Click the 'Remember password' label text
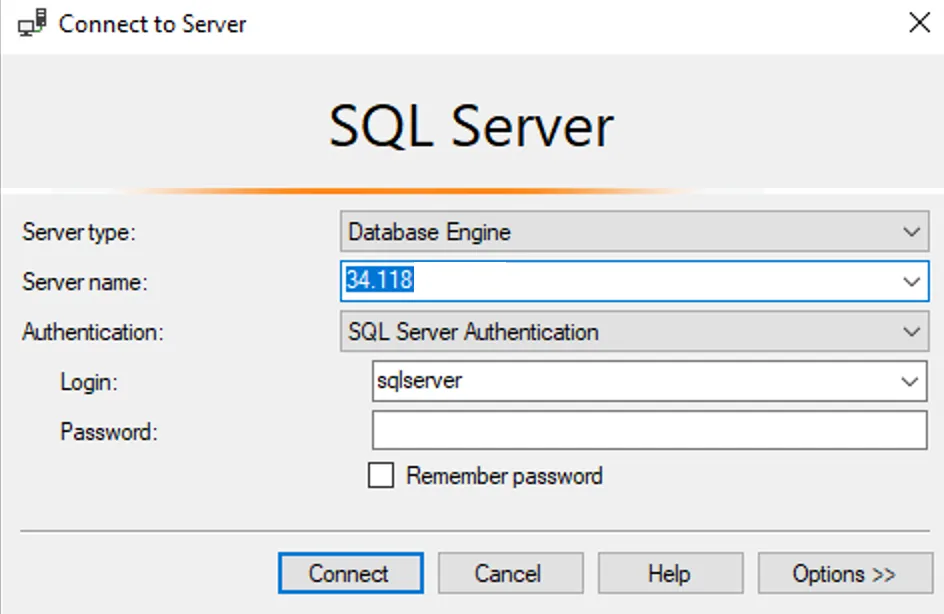 point(505,476)
